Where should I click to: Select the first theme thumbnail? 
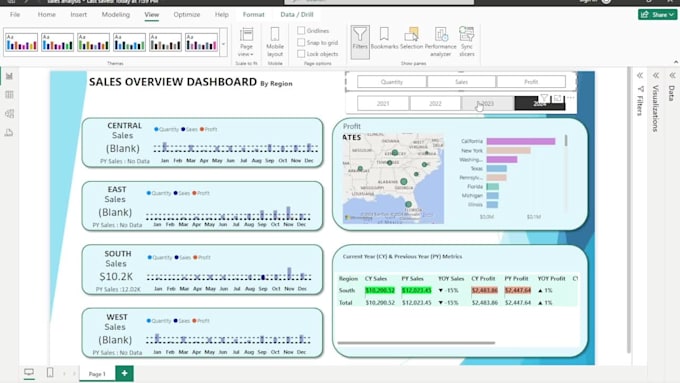point(21,43)
